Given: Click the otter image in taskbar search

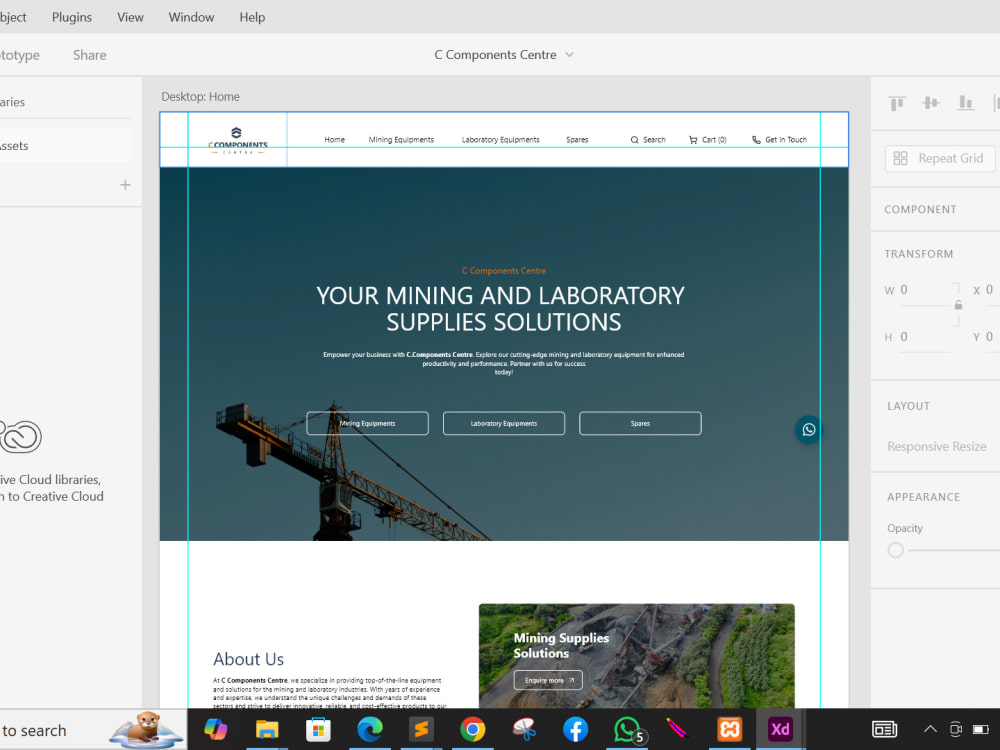Looking at the screenshot, I should pyautogui.click(x=145, y=729).
